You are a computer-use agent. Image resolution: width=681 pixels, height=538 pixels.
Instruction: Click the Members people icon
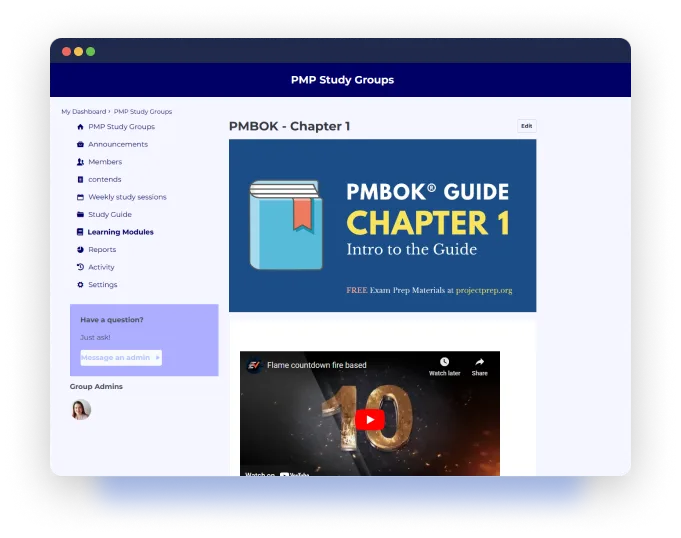tap(80, 162)
